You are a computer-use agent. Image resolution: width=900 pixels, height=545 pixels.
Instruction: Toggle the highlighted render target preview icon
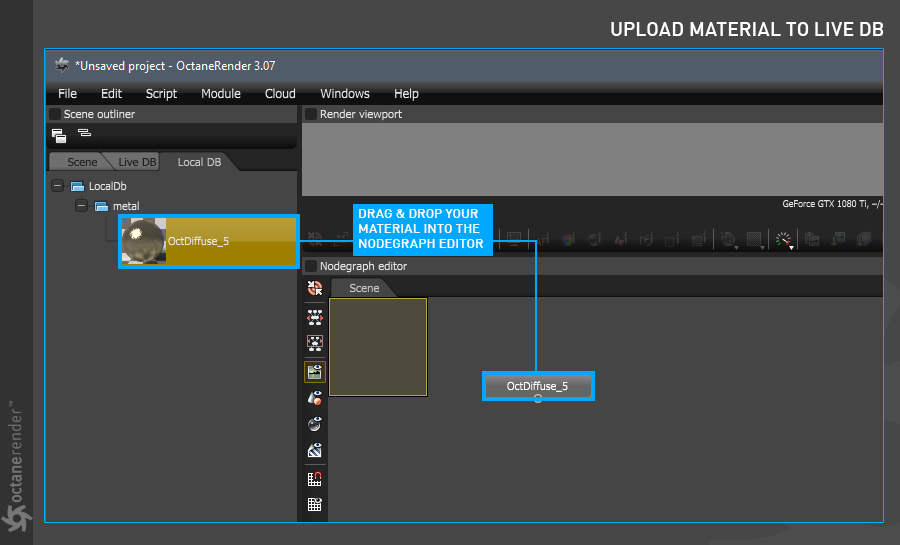[315, 372]
